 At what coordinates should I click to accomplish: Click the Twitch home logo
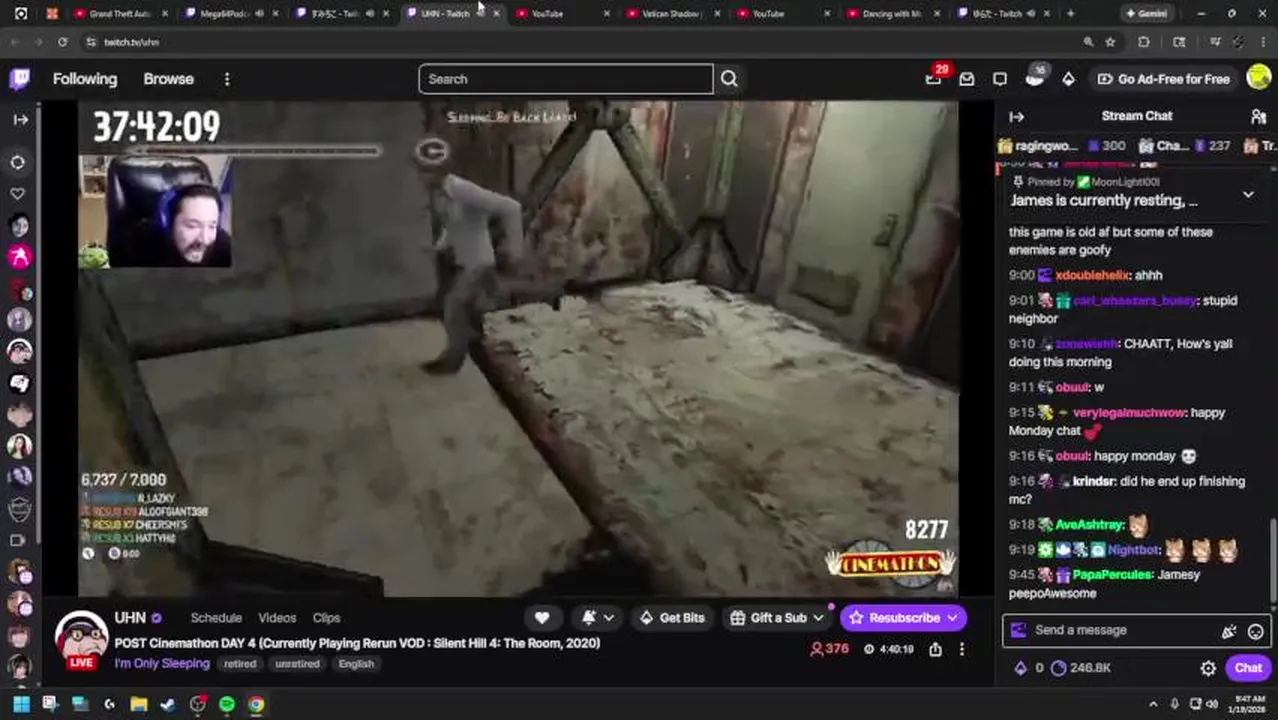tap(20, 79)
